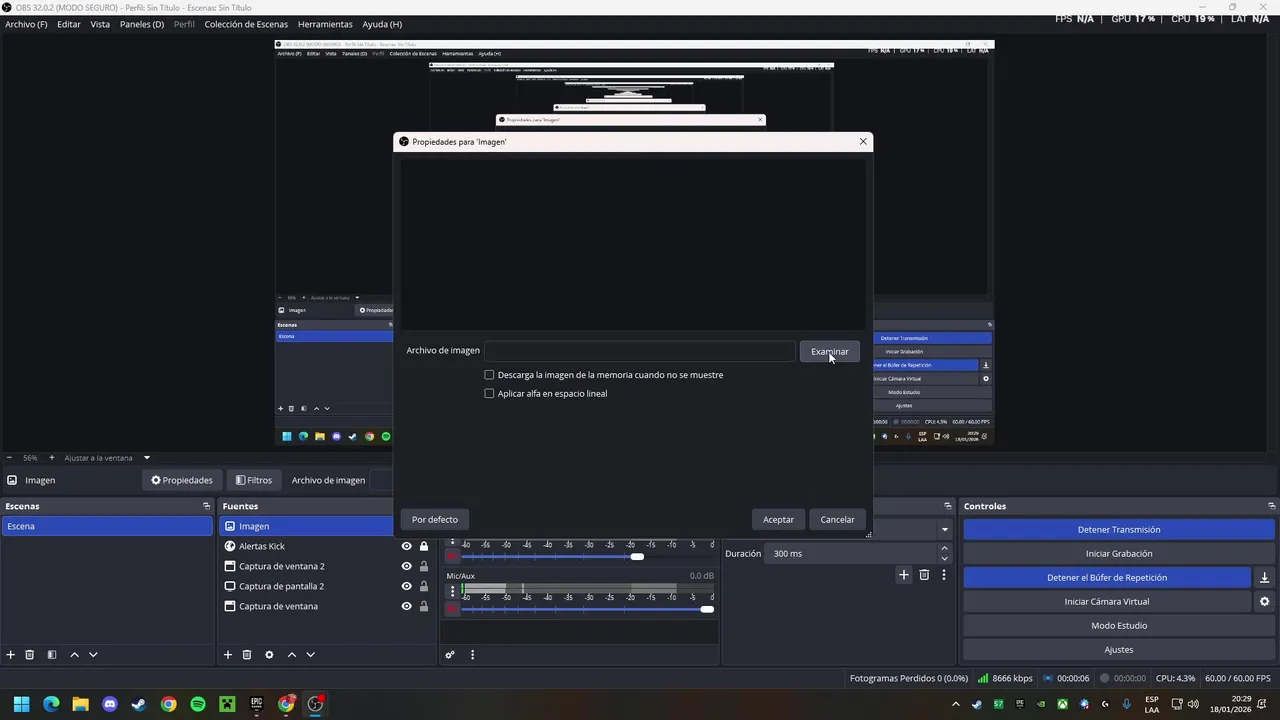The height and width of the screenshot is (720, 1280).
Task: Open the Paneles menu
Action: 142,24
